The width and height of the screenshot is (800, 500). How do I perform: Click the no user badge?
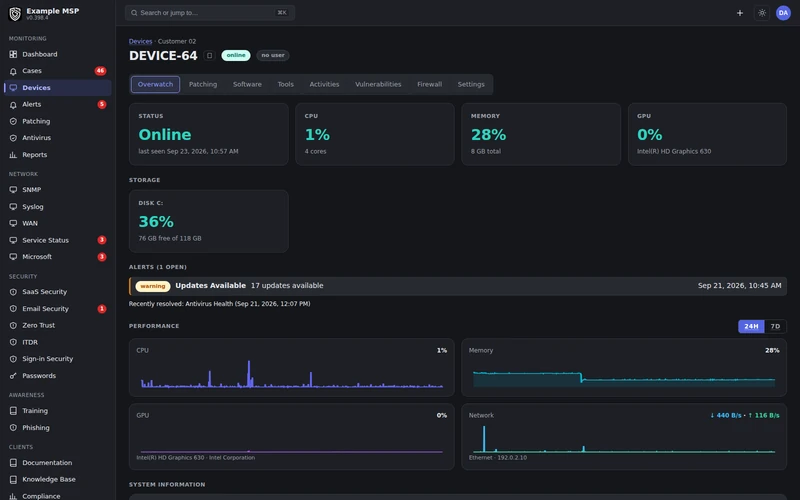point(273,56)
